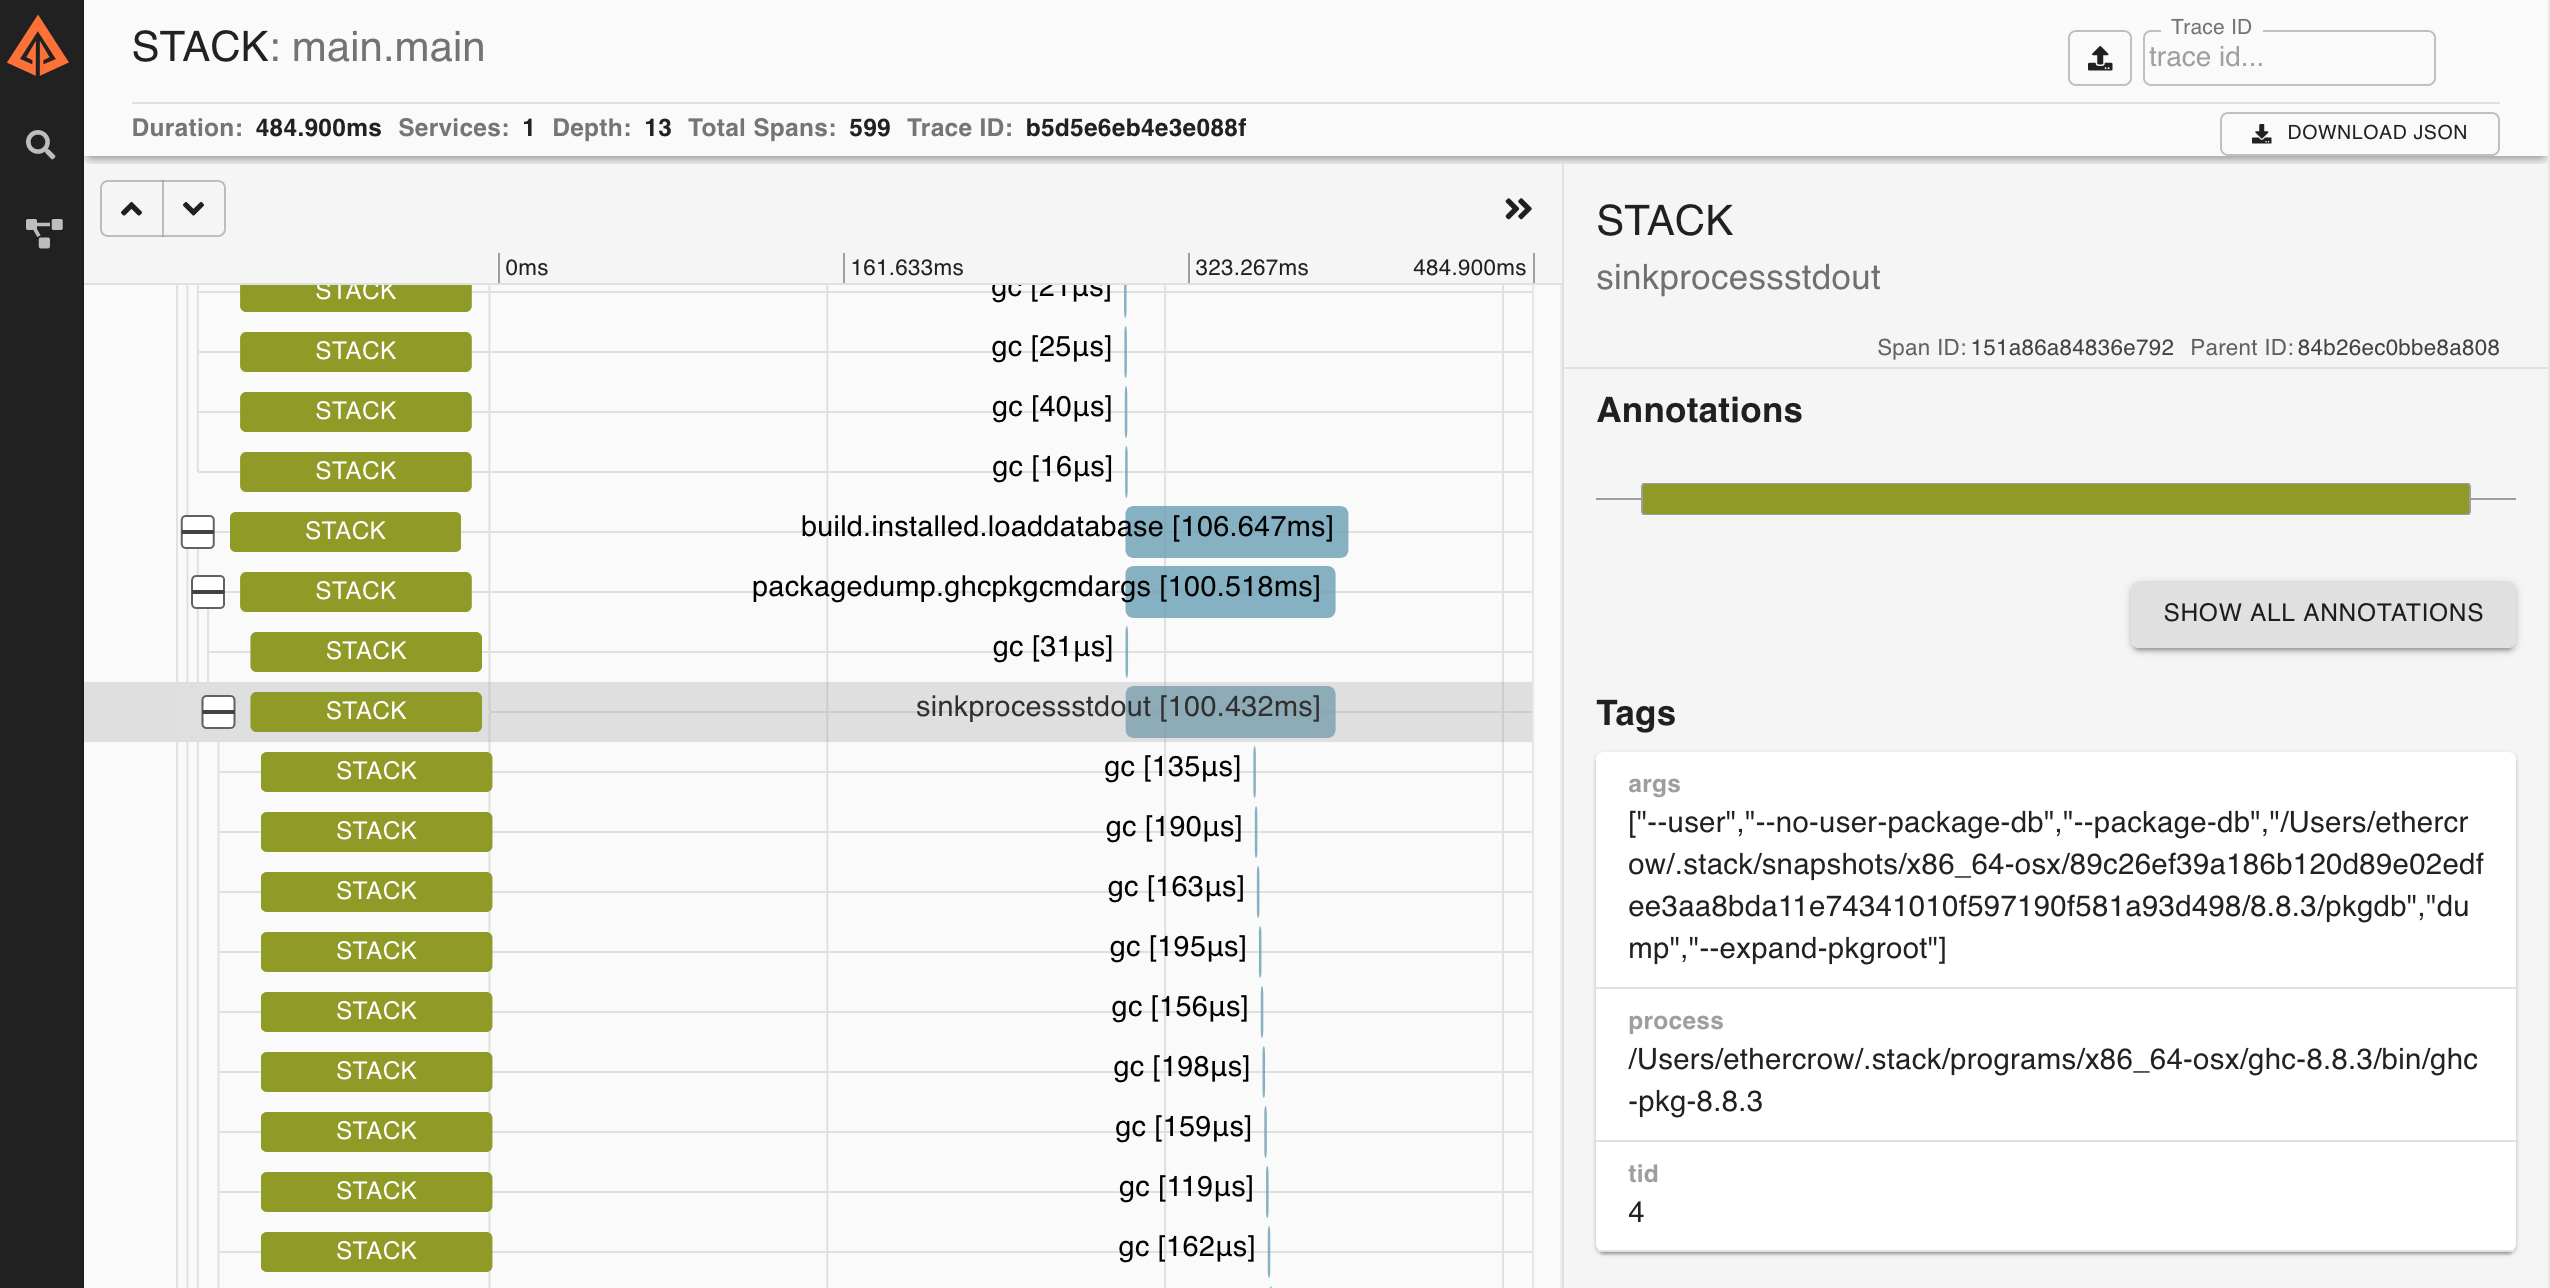Click the Zipkin logo in the sidebar

tap(38, 48)
